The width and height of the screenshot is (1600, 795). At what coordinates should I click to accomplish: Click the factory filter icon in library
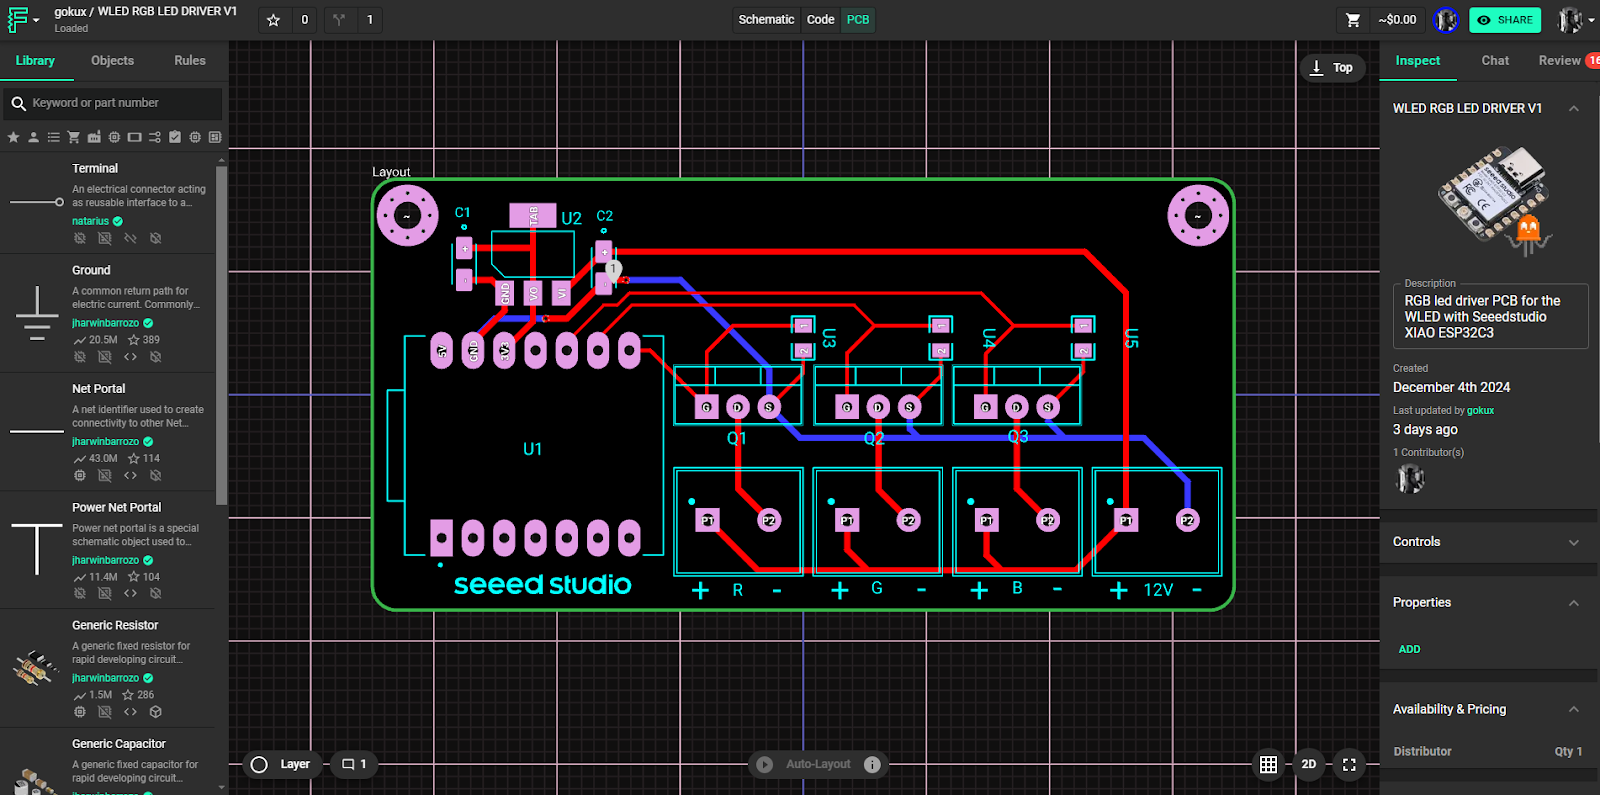point(94,137)
